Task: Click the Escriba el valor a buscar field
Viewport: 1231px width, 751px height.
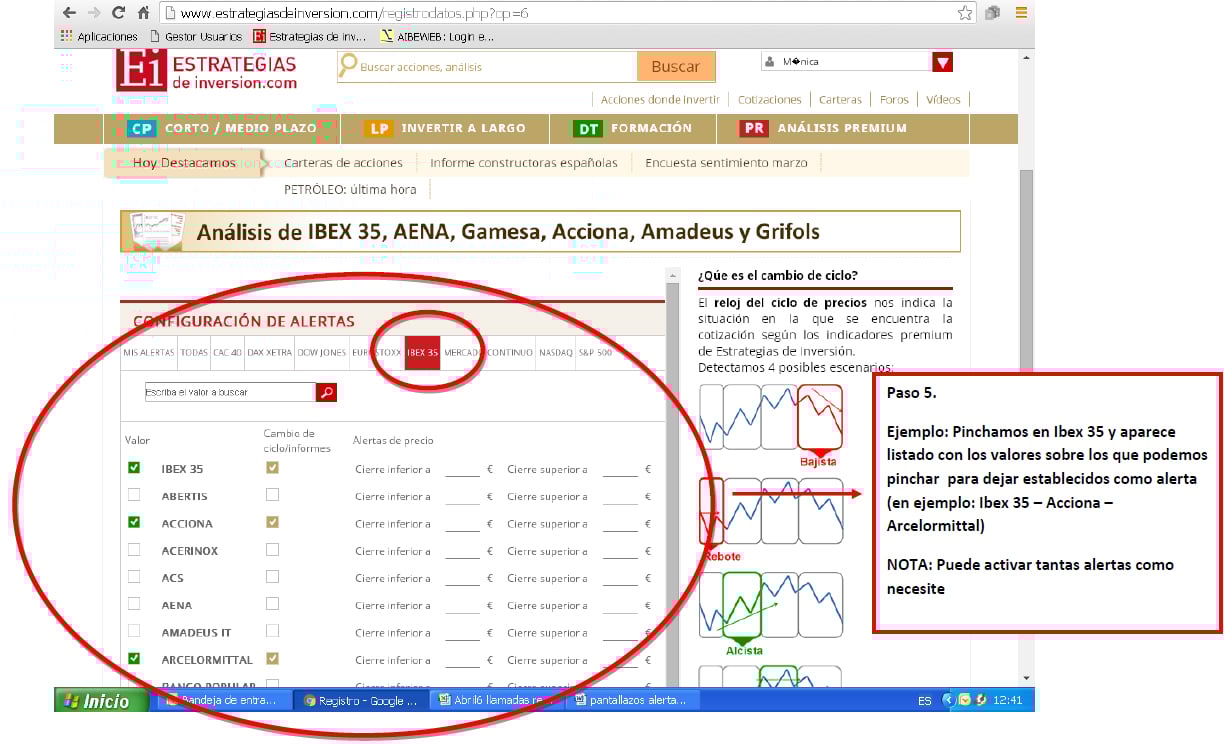Action: point(229,392)
